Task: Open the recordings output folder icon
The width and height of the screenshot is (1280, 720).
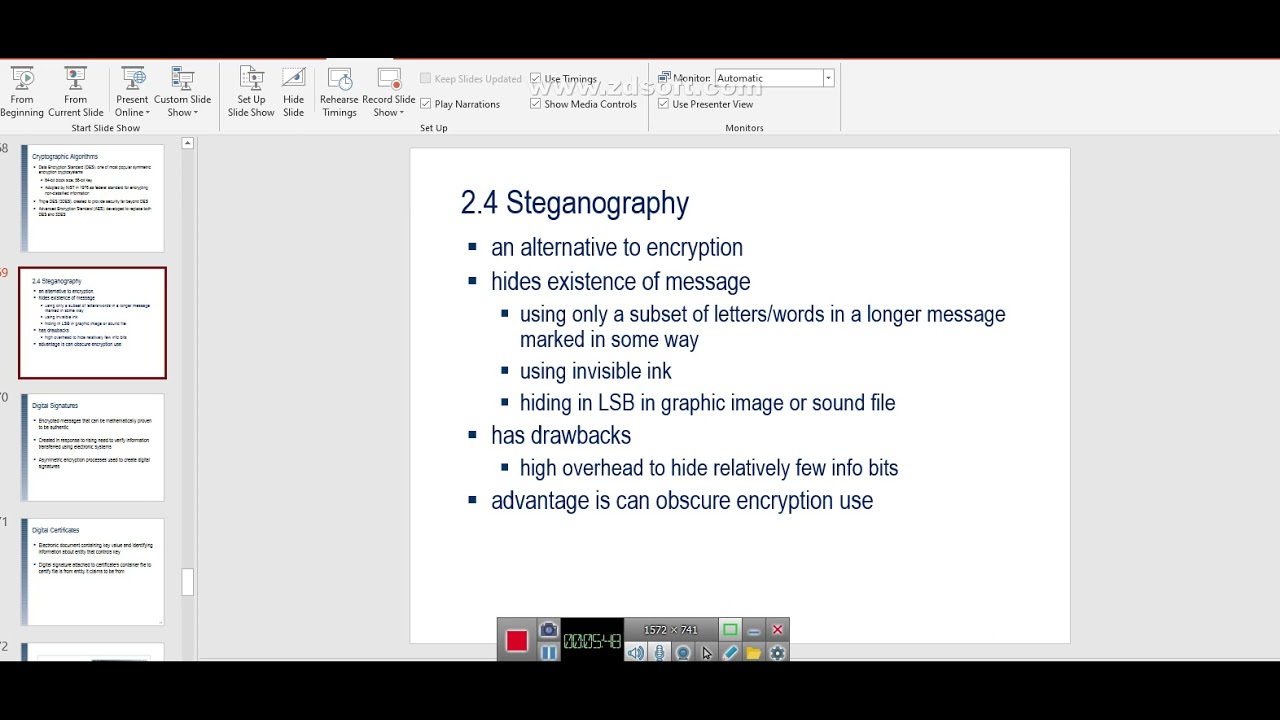Action: coord(753,652)
